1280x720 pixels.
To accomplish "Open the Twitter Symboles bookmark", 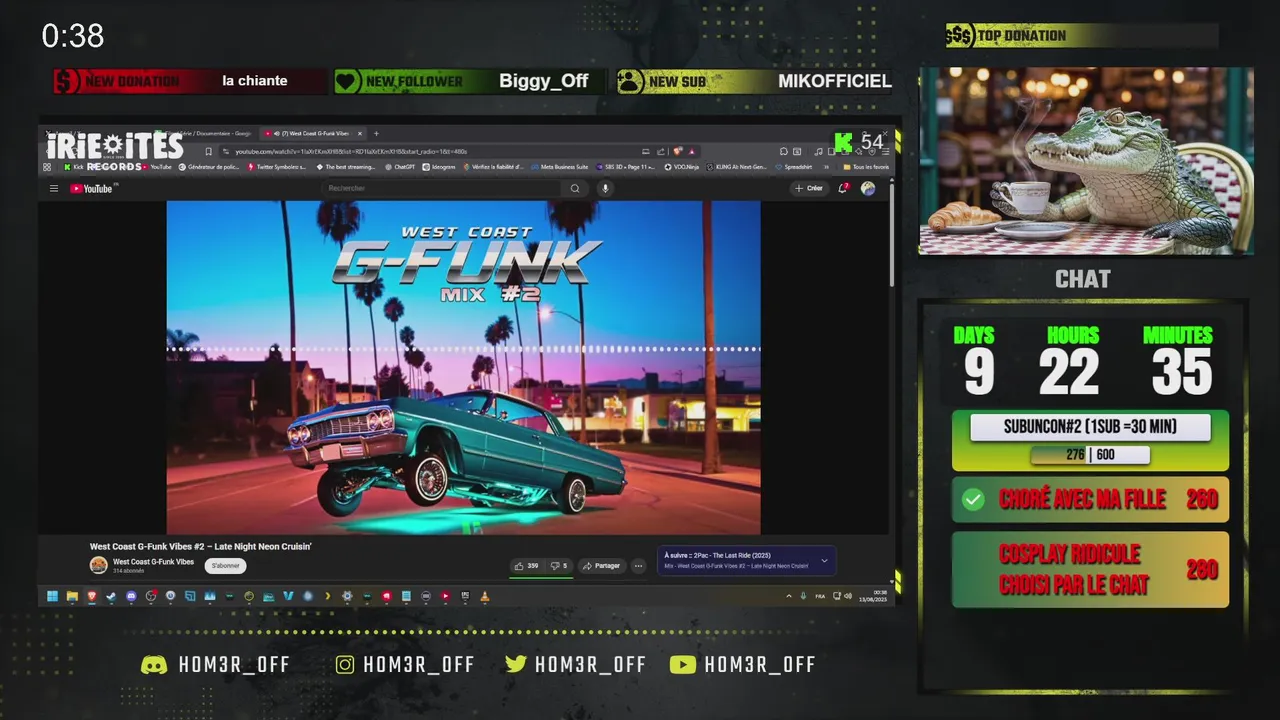I will (277, 167).
